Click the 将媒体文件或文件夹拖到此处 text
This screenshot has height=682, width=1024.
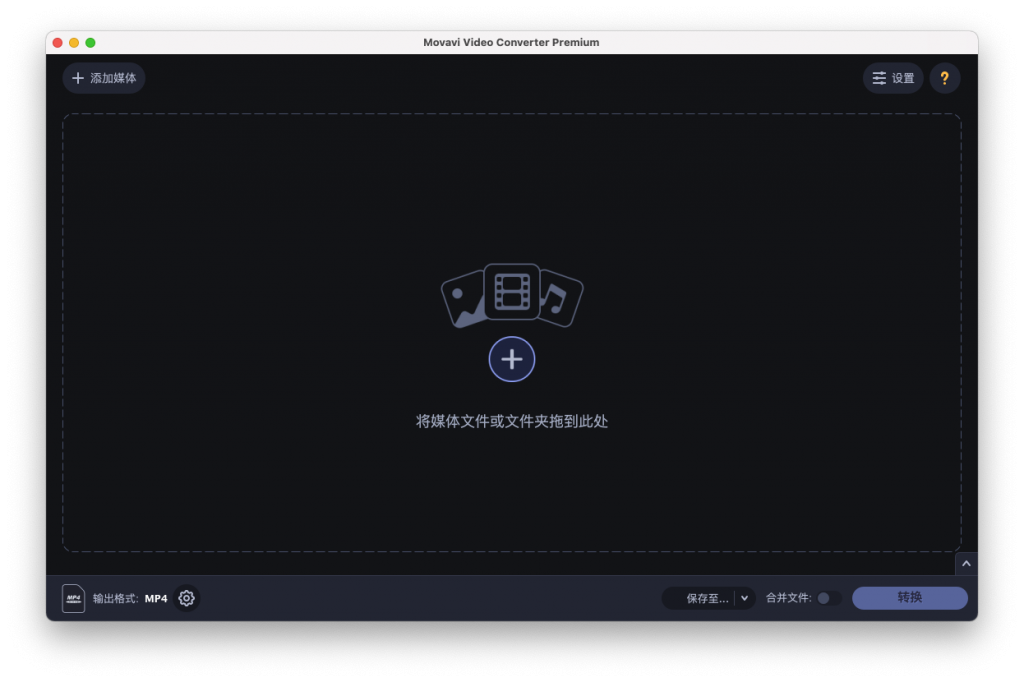pos(511,421)
